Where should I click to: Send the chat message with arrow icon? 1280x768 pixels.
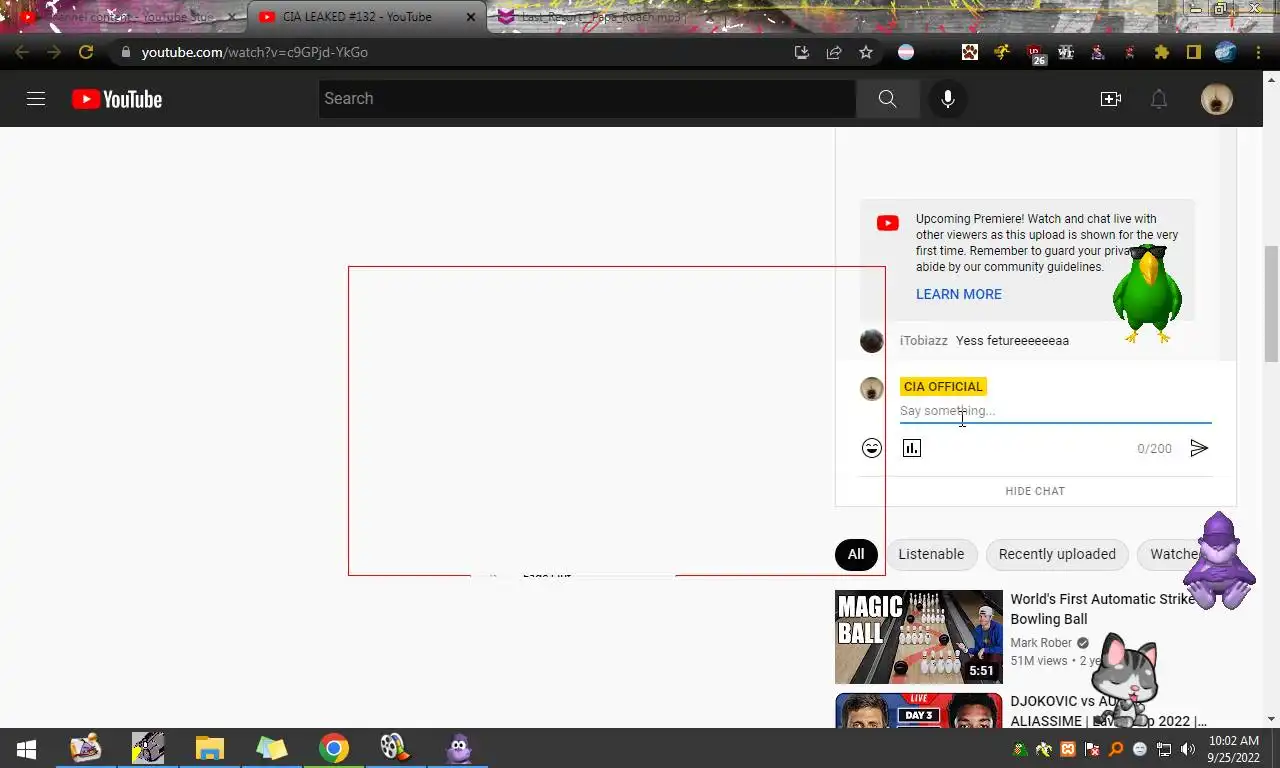tap(1199, 448)
